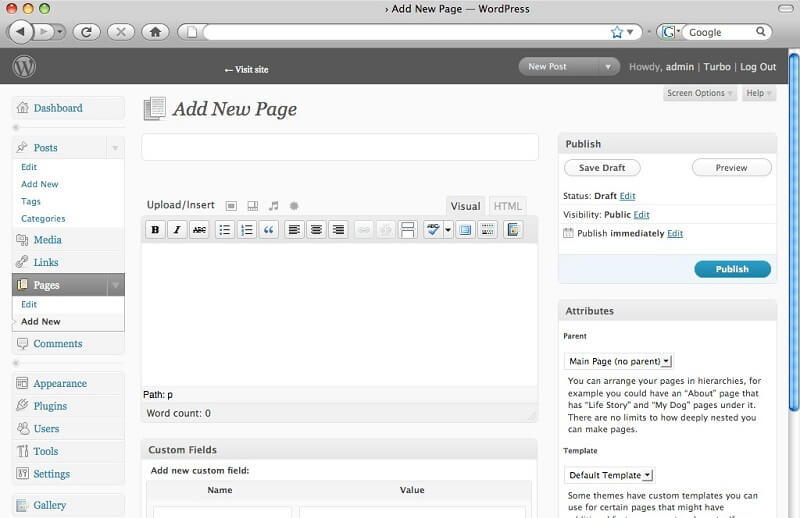This screenshot has width=800, height=518.
Task: Edit the post Status
Action: 627,196
